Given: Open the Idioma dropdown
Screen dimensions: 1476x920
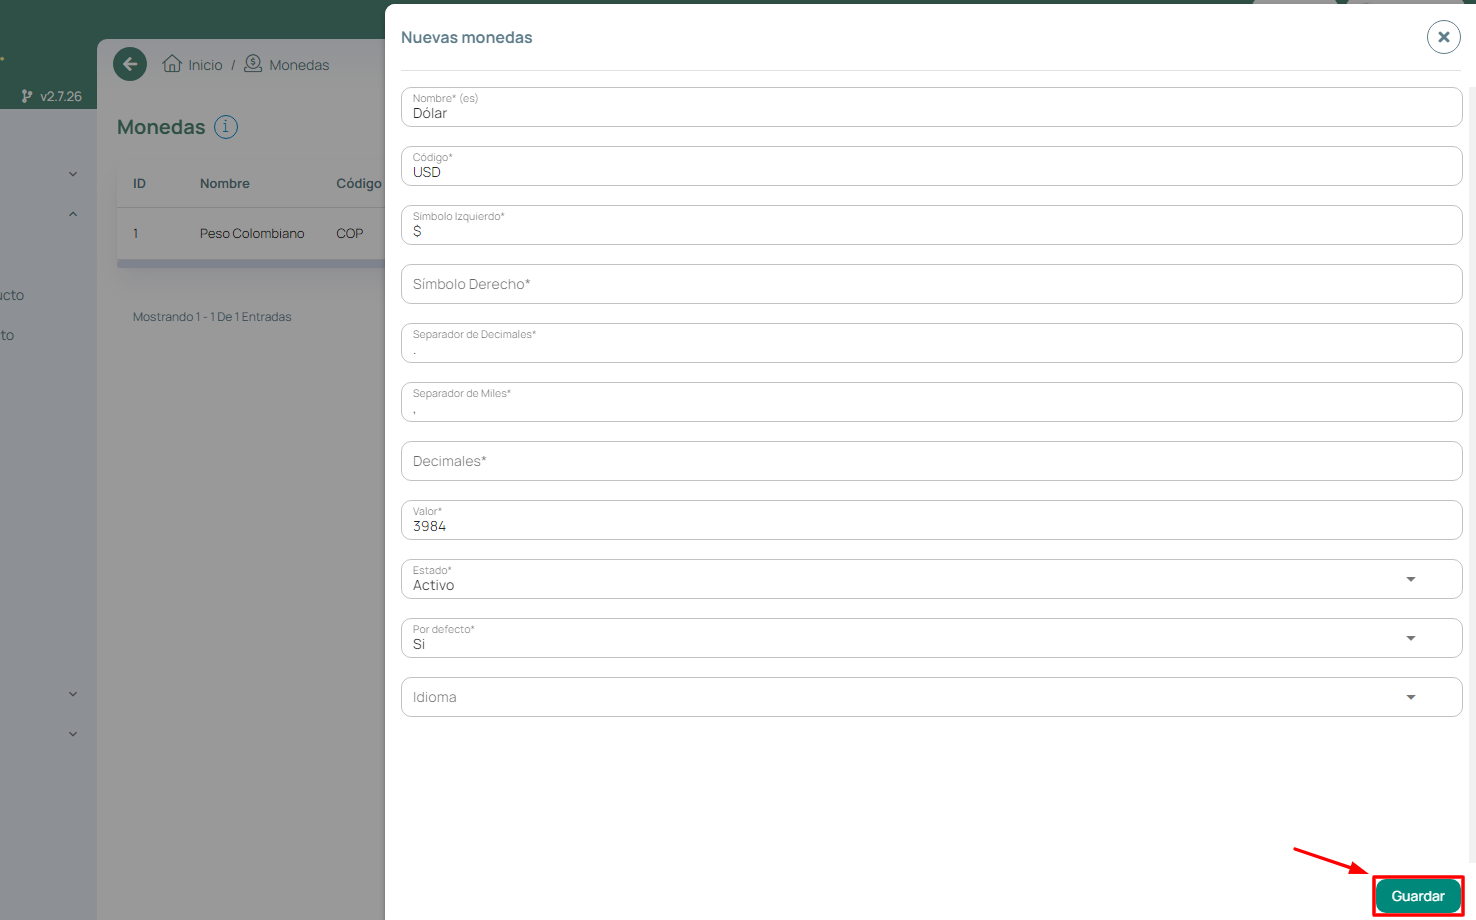Looking at the screenshot, I should coord(932,697).
